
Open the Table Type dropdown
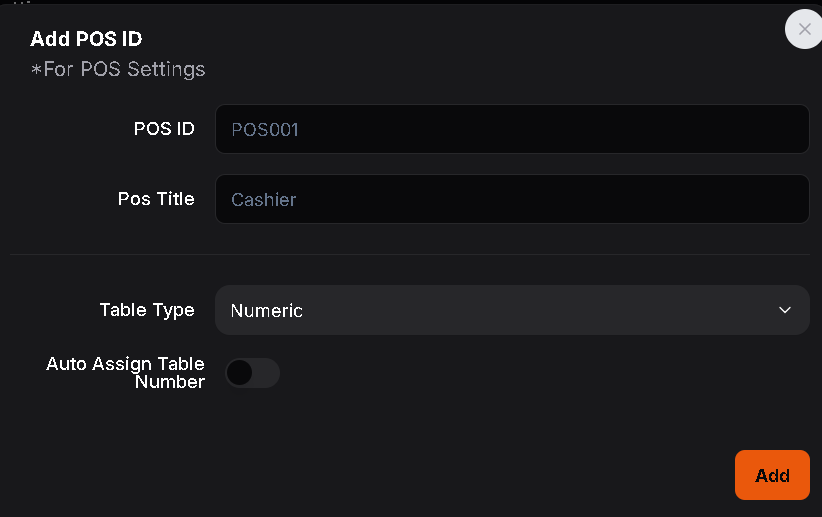click(x=512, y=310)
